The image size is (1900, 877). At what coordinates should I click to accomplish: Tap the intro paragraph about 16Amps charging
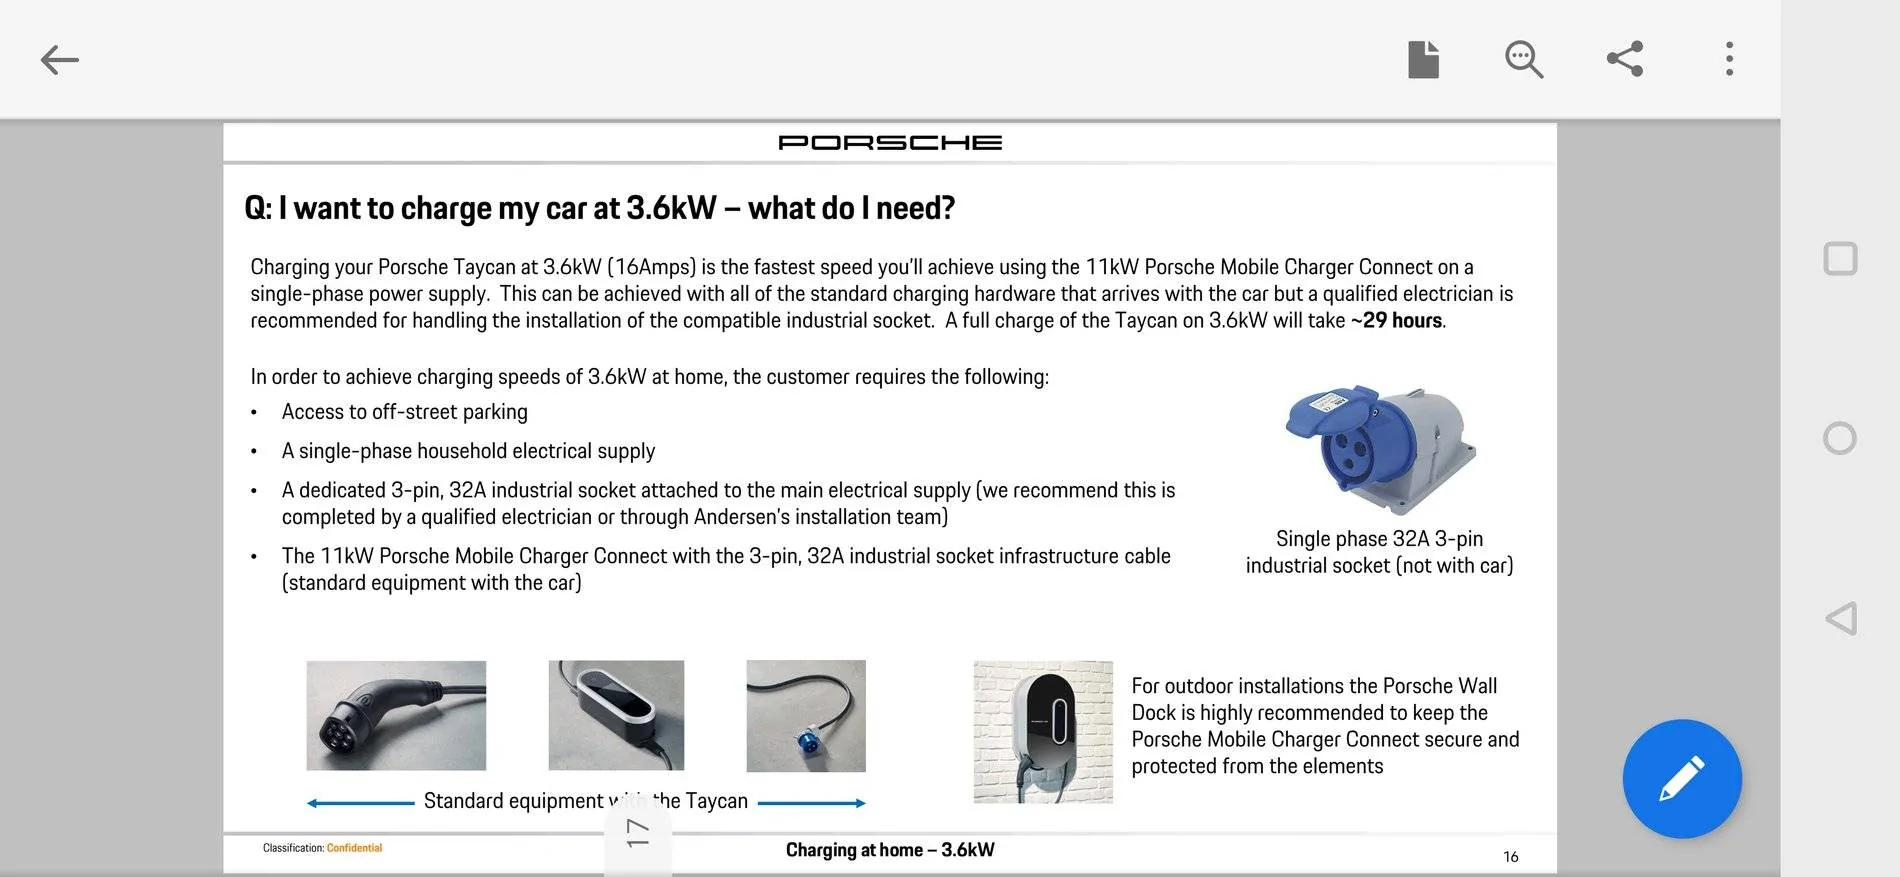coord(881,294)
